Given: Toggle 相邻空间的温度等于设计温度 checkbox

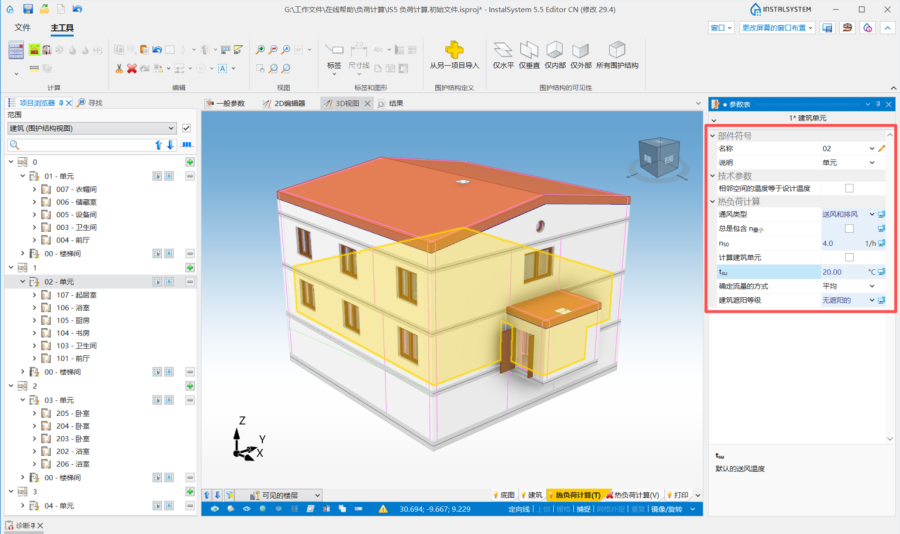Looking at the screenshot, I should click(x=849, y=188).
